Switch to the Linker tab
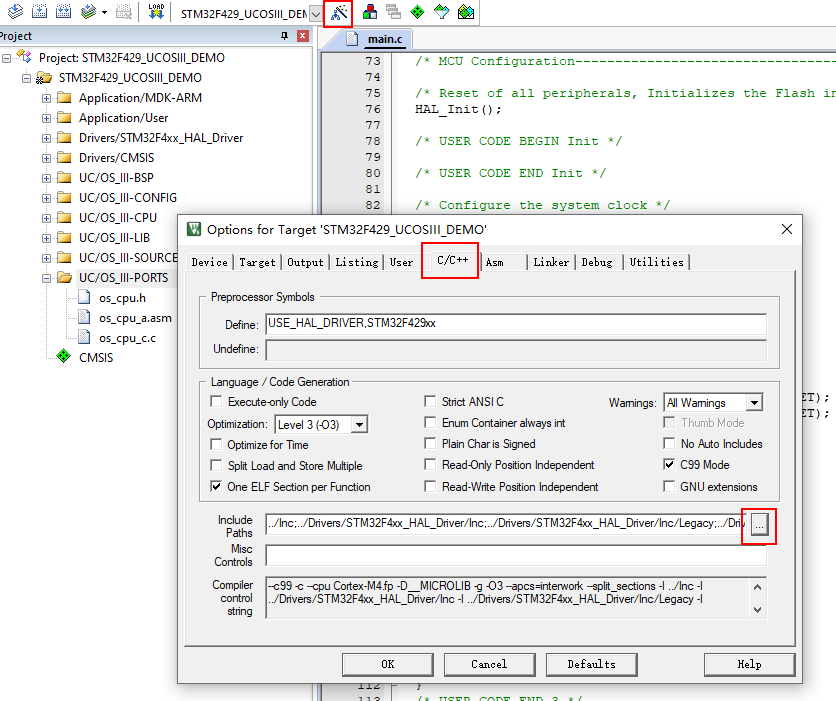Image resolution: width=836 pixels, height=701 pixels. [x=551, y=262]
